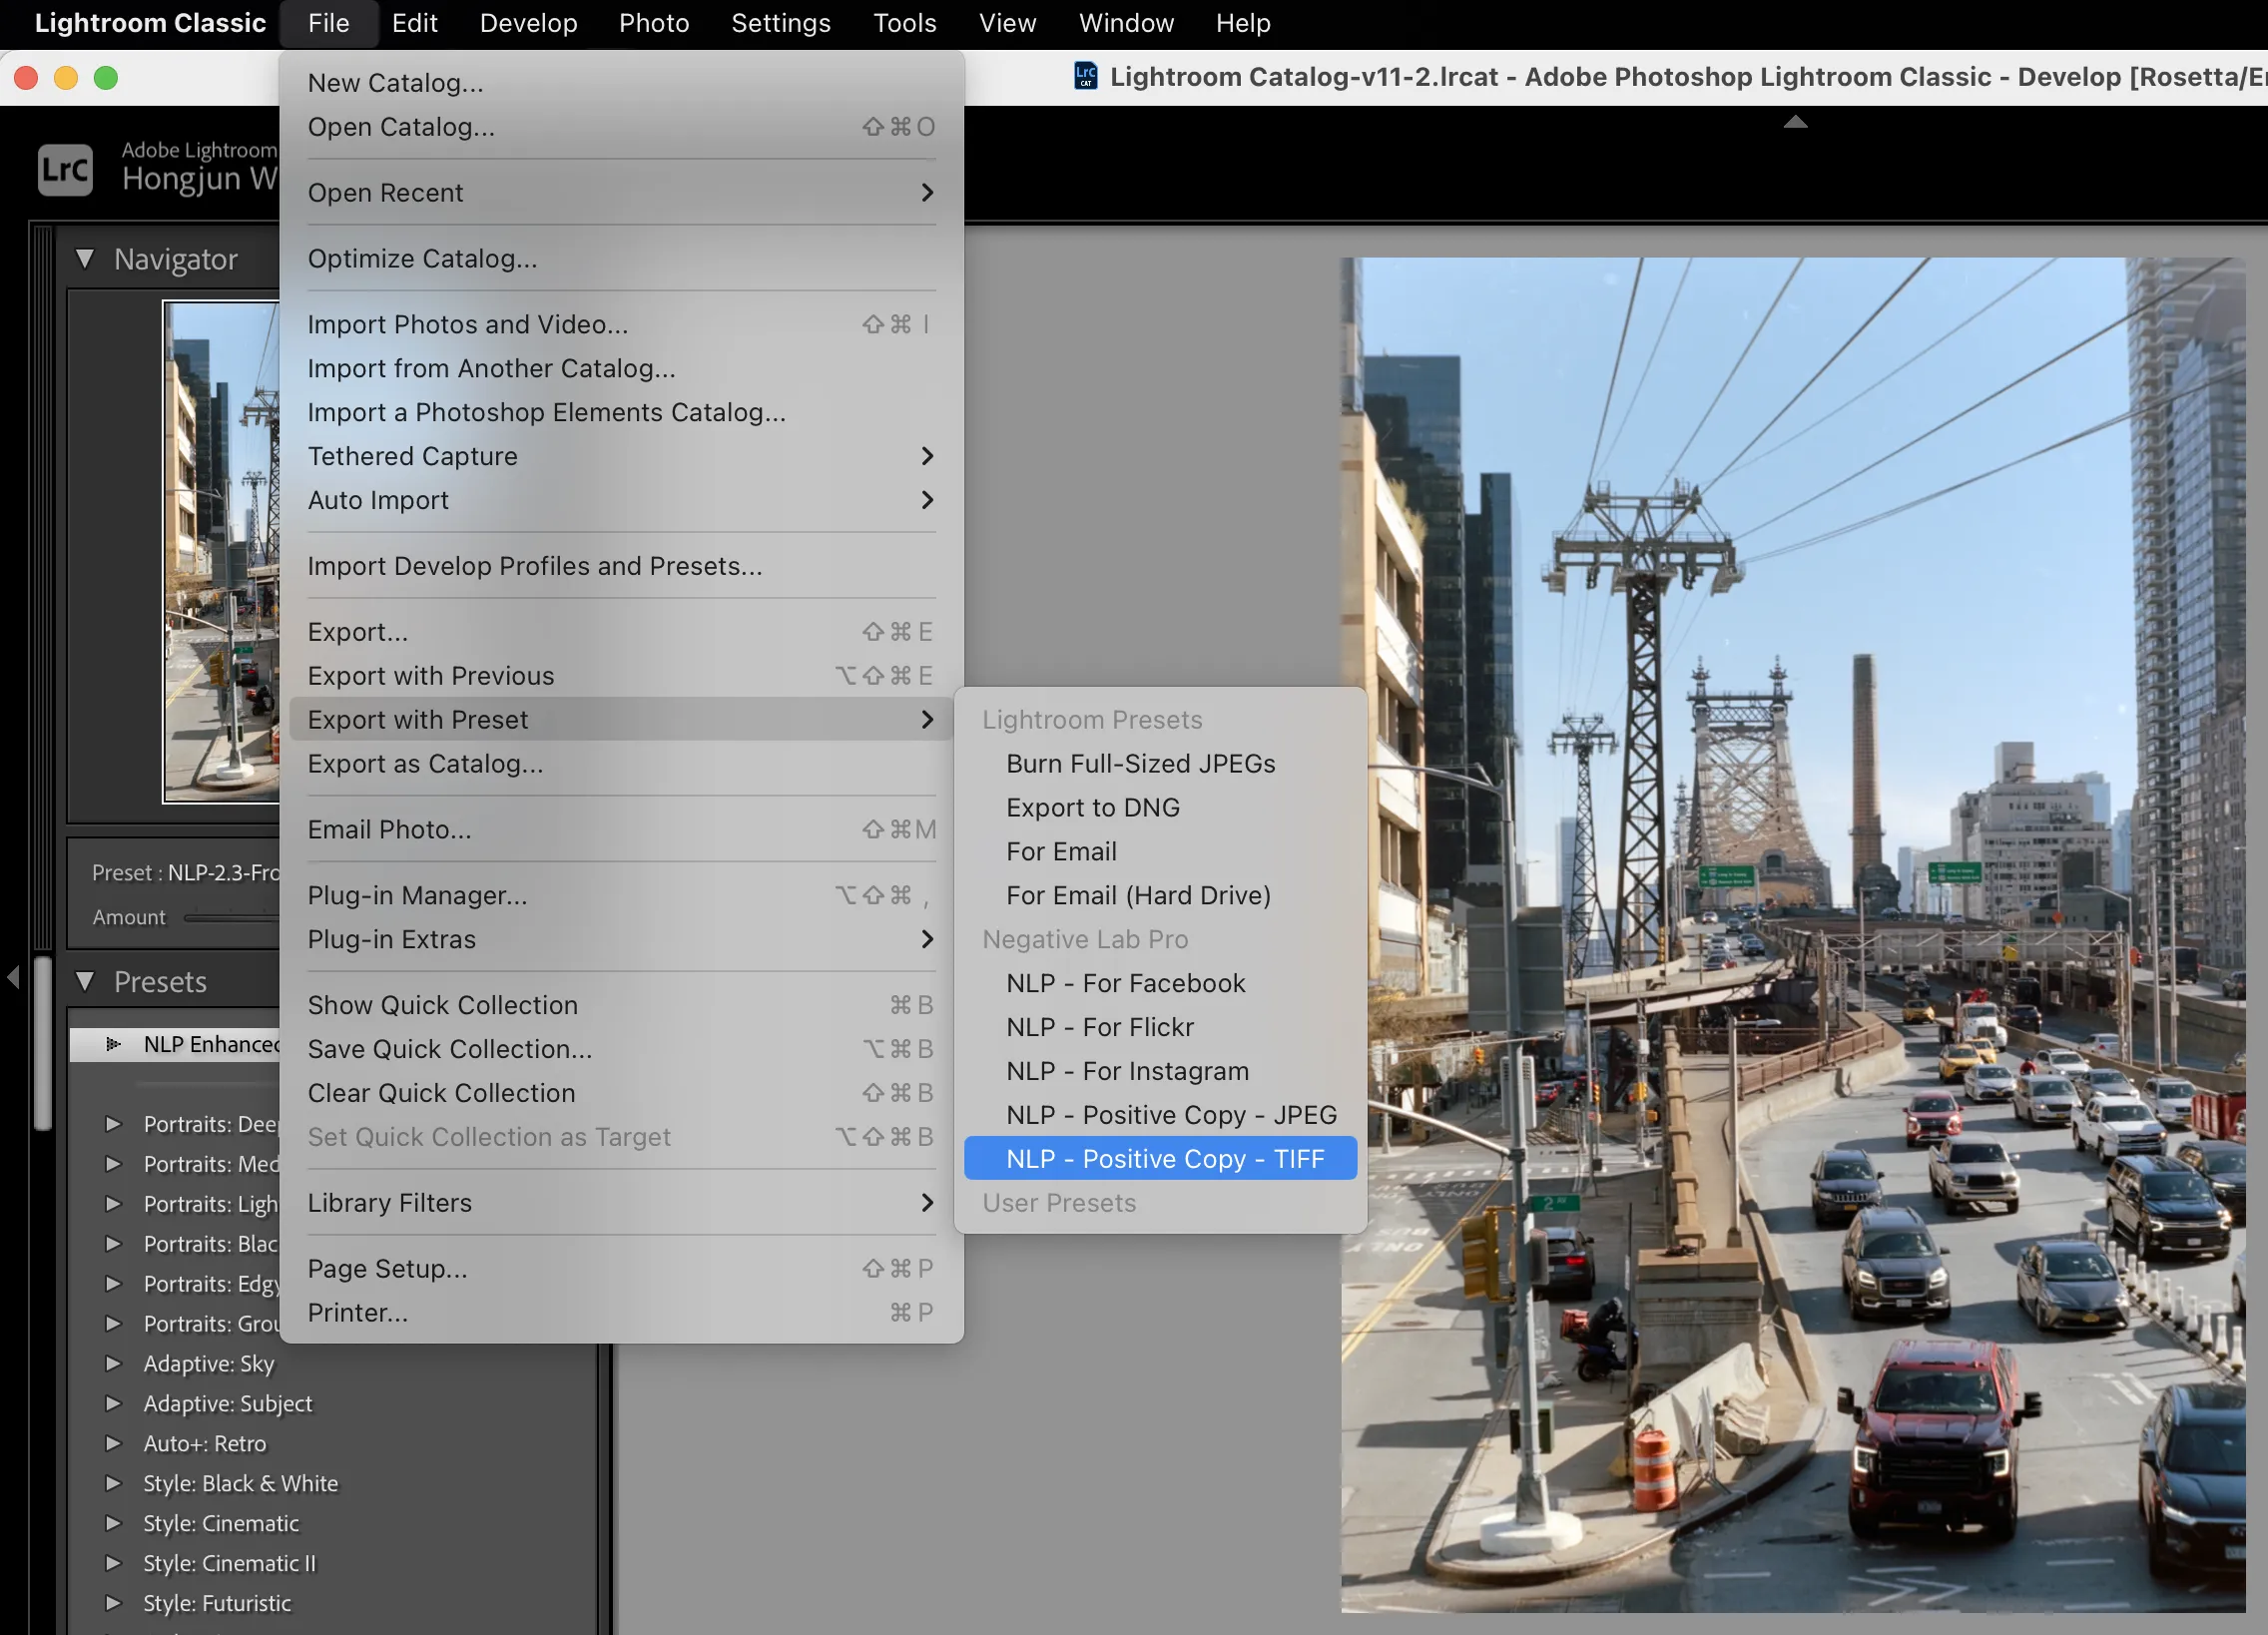
Task: Select NLP - For Facebook preset
Action: point(1160,983)
